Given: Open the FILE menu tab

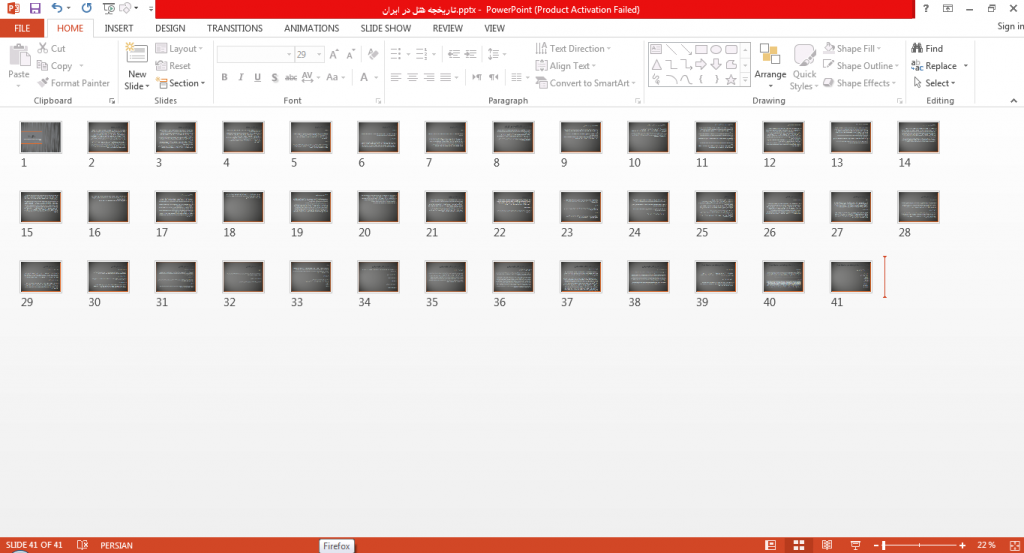Looking at the screenshot, I should (22, 28).
